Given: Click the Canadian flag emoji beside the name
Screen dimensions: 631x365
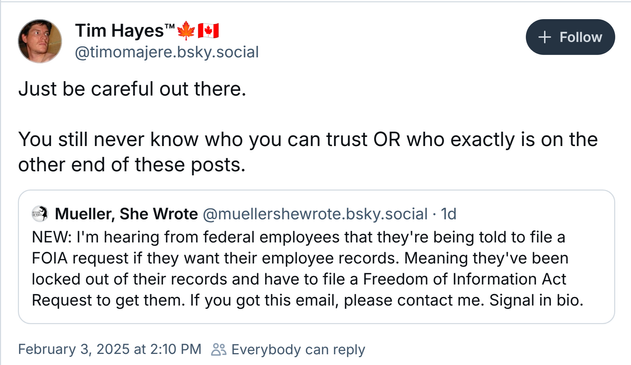Looking at the screenshot, I should click(208, 31).
